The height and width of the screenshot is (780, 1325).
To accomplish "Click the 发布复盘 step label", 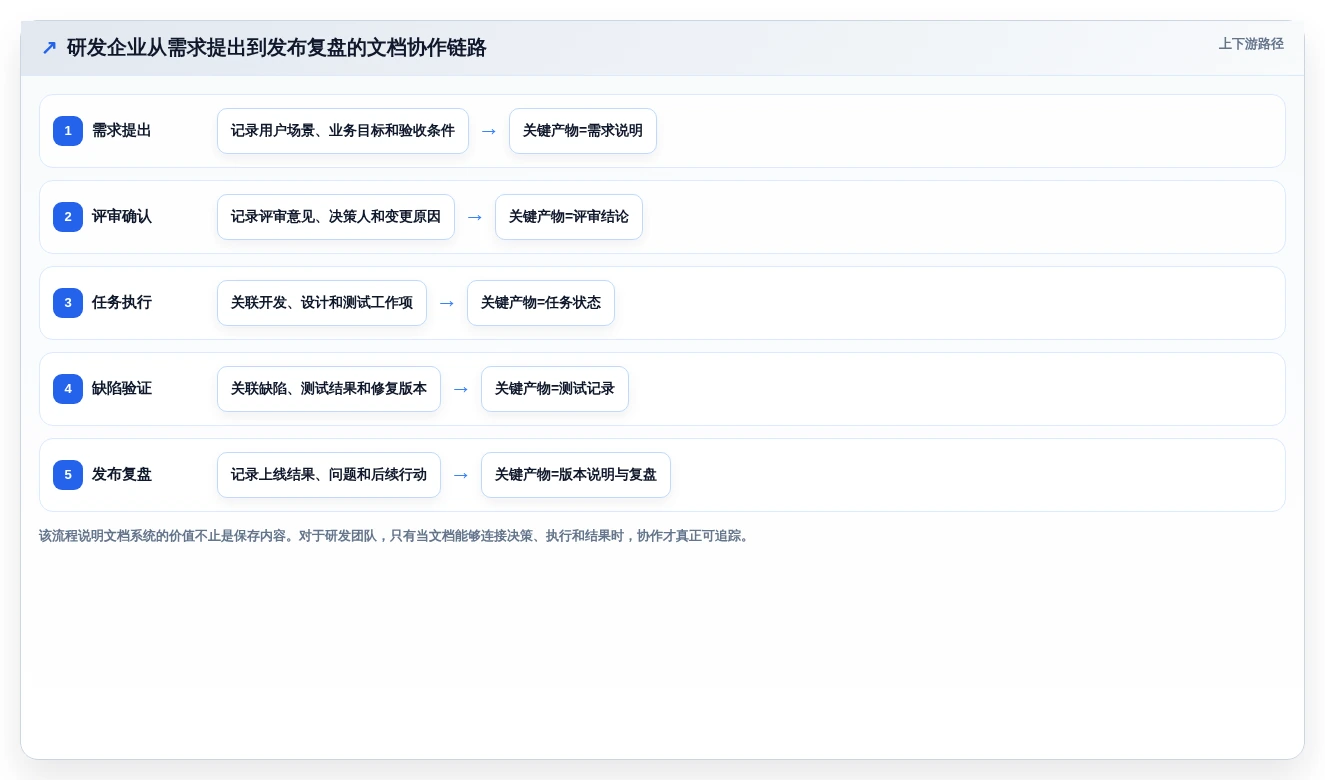I will (122, 475).
